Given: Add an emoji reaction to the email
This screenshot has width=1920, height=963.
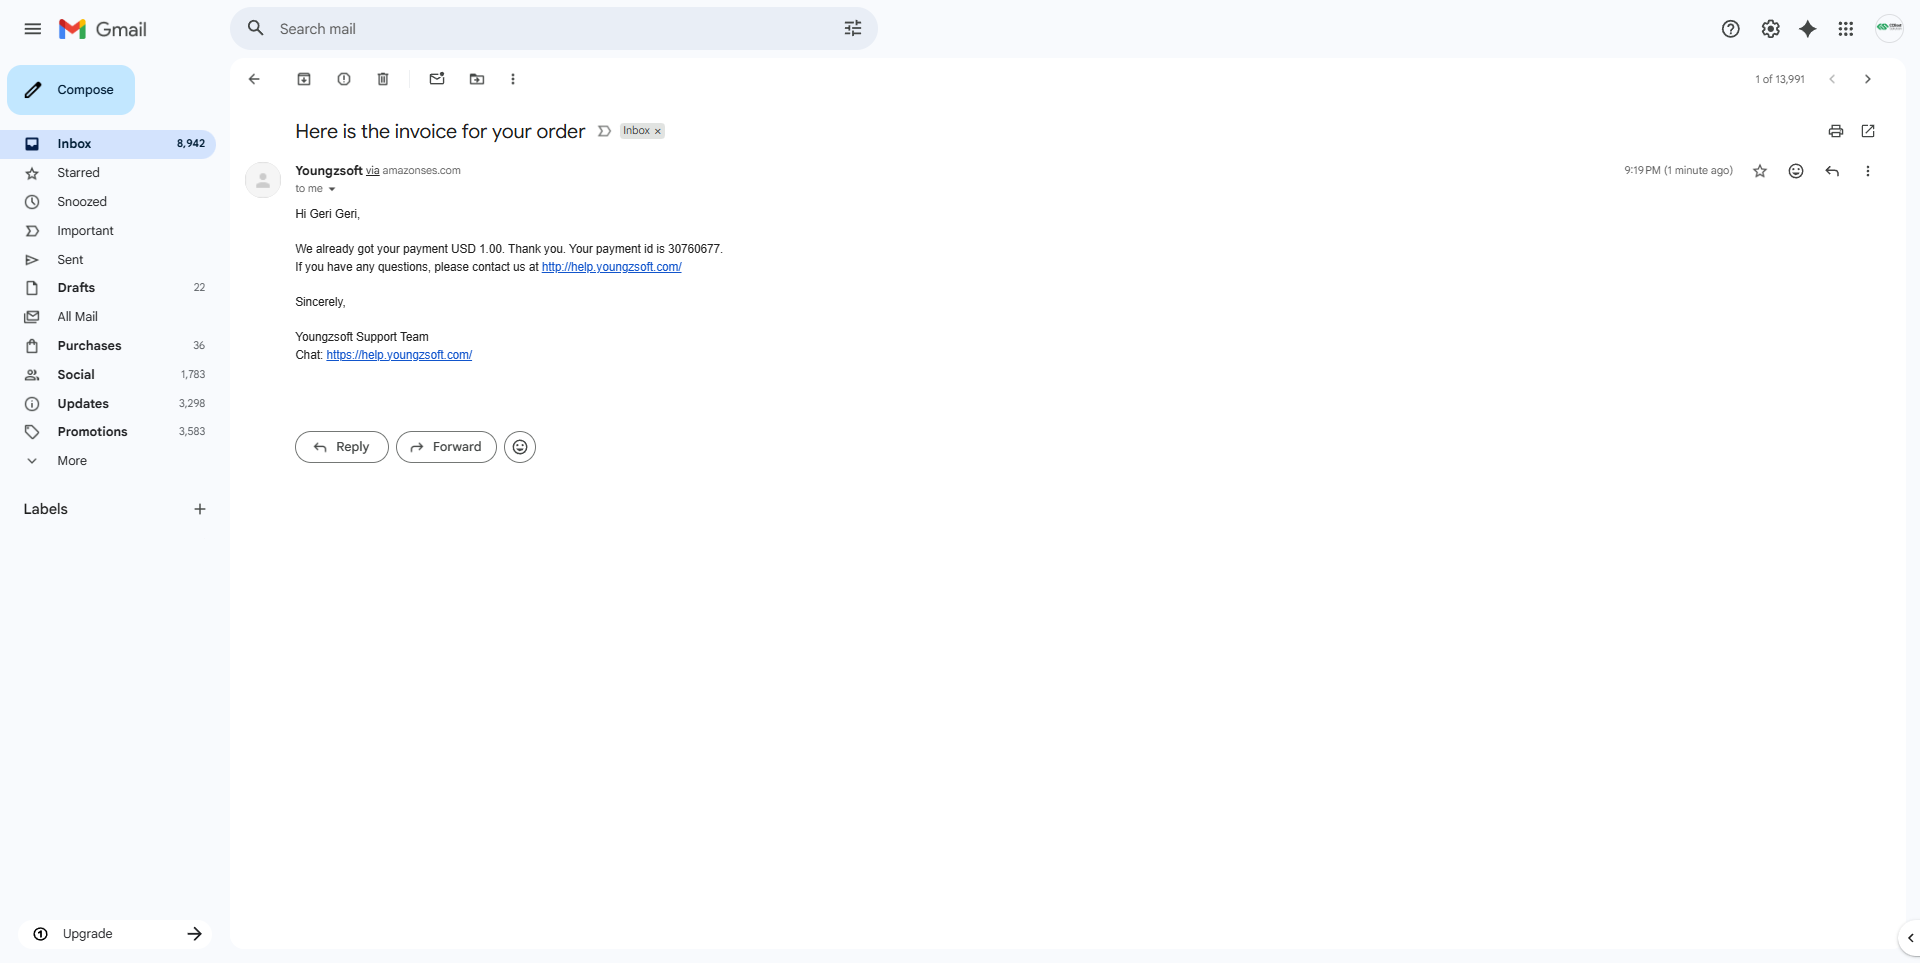Looking at the screenshot, I should 1796,171.
